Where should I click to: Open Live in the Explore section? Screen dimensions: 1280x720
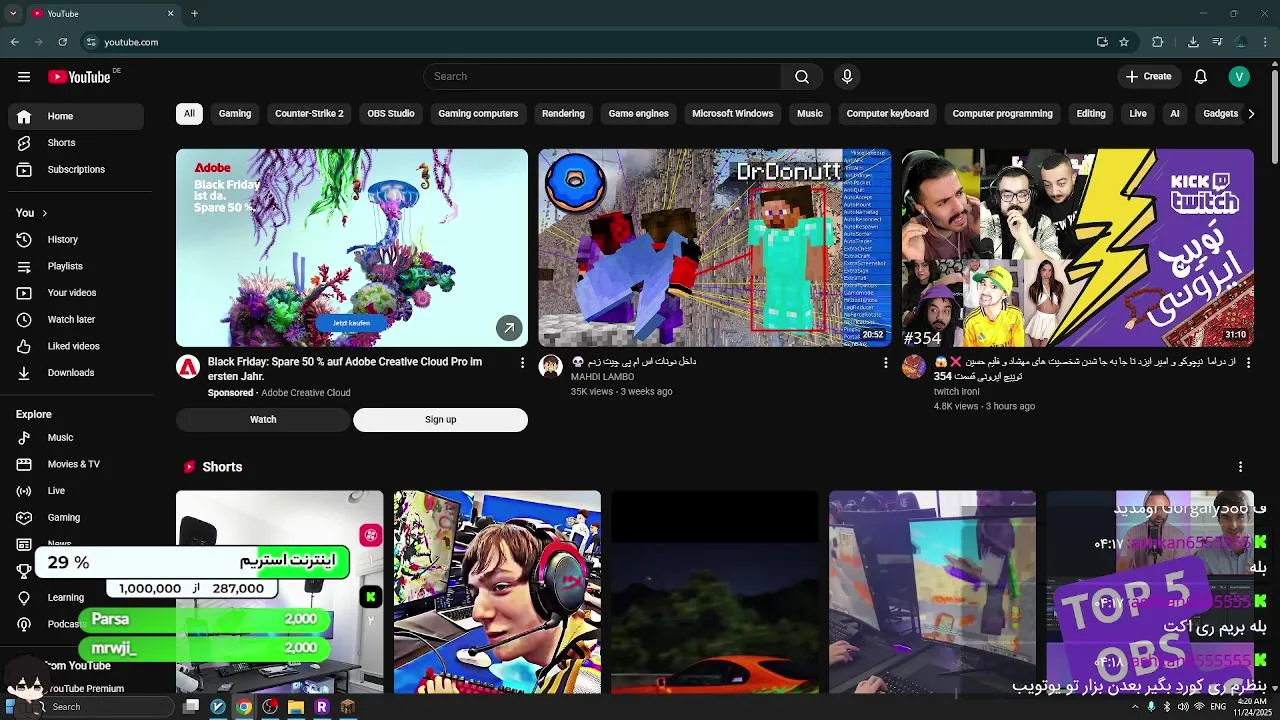[76, 491]
